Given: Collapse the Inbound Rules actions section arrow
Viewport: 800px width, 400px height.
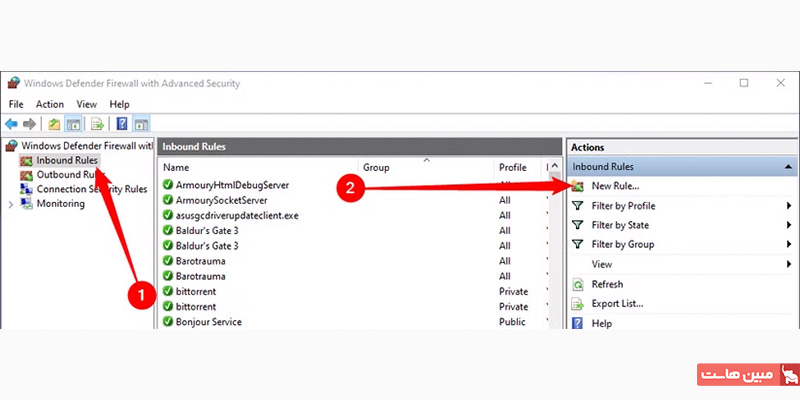Looking at the screenshot, I should coord(788,167).
